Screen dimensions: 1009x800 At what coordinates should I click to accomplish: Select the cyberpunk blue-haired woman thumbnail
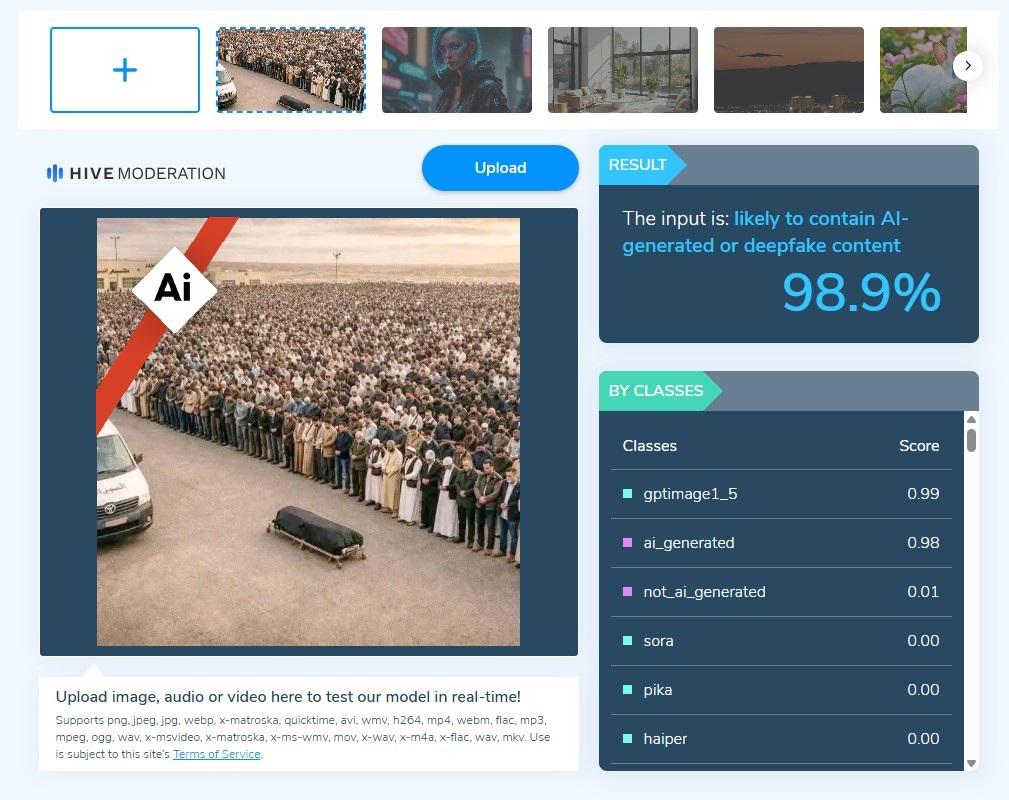(x=457, y=70)
